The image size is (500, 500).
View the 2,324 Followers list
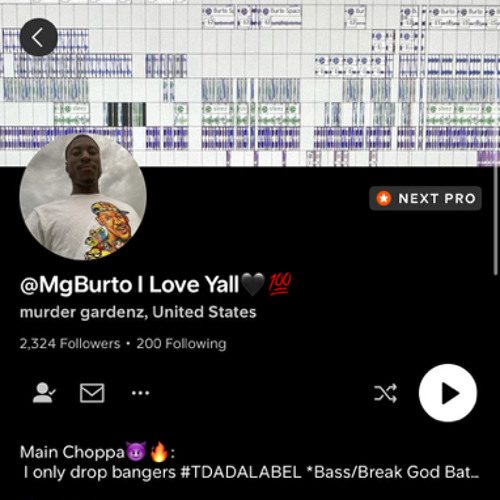(70, 344)
